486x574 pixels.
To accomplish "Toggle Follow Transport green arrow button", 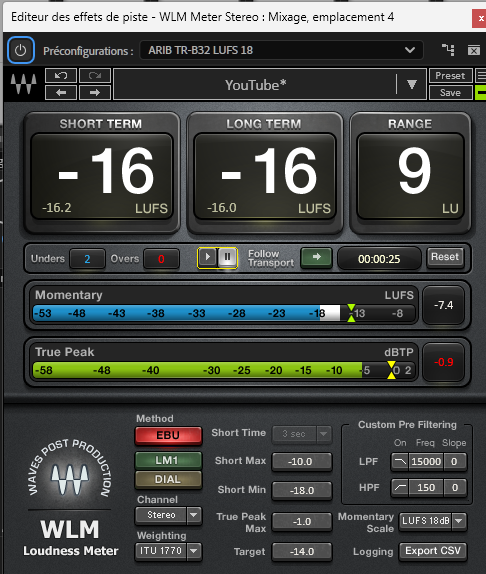I will 316,257.
